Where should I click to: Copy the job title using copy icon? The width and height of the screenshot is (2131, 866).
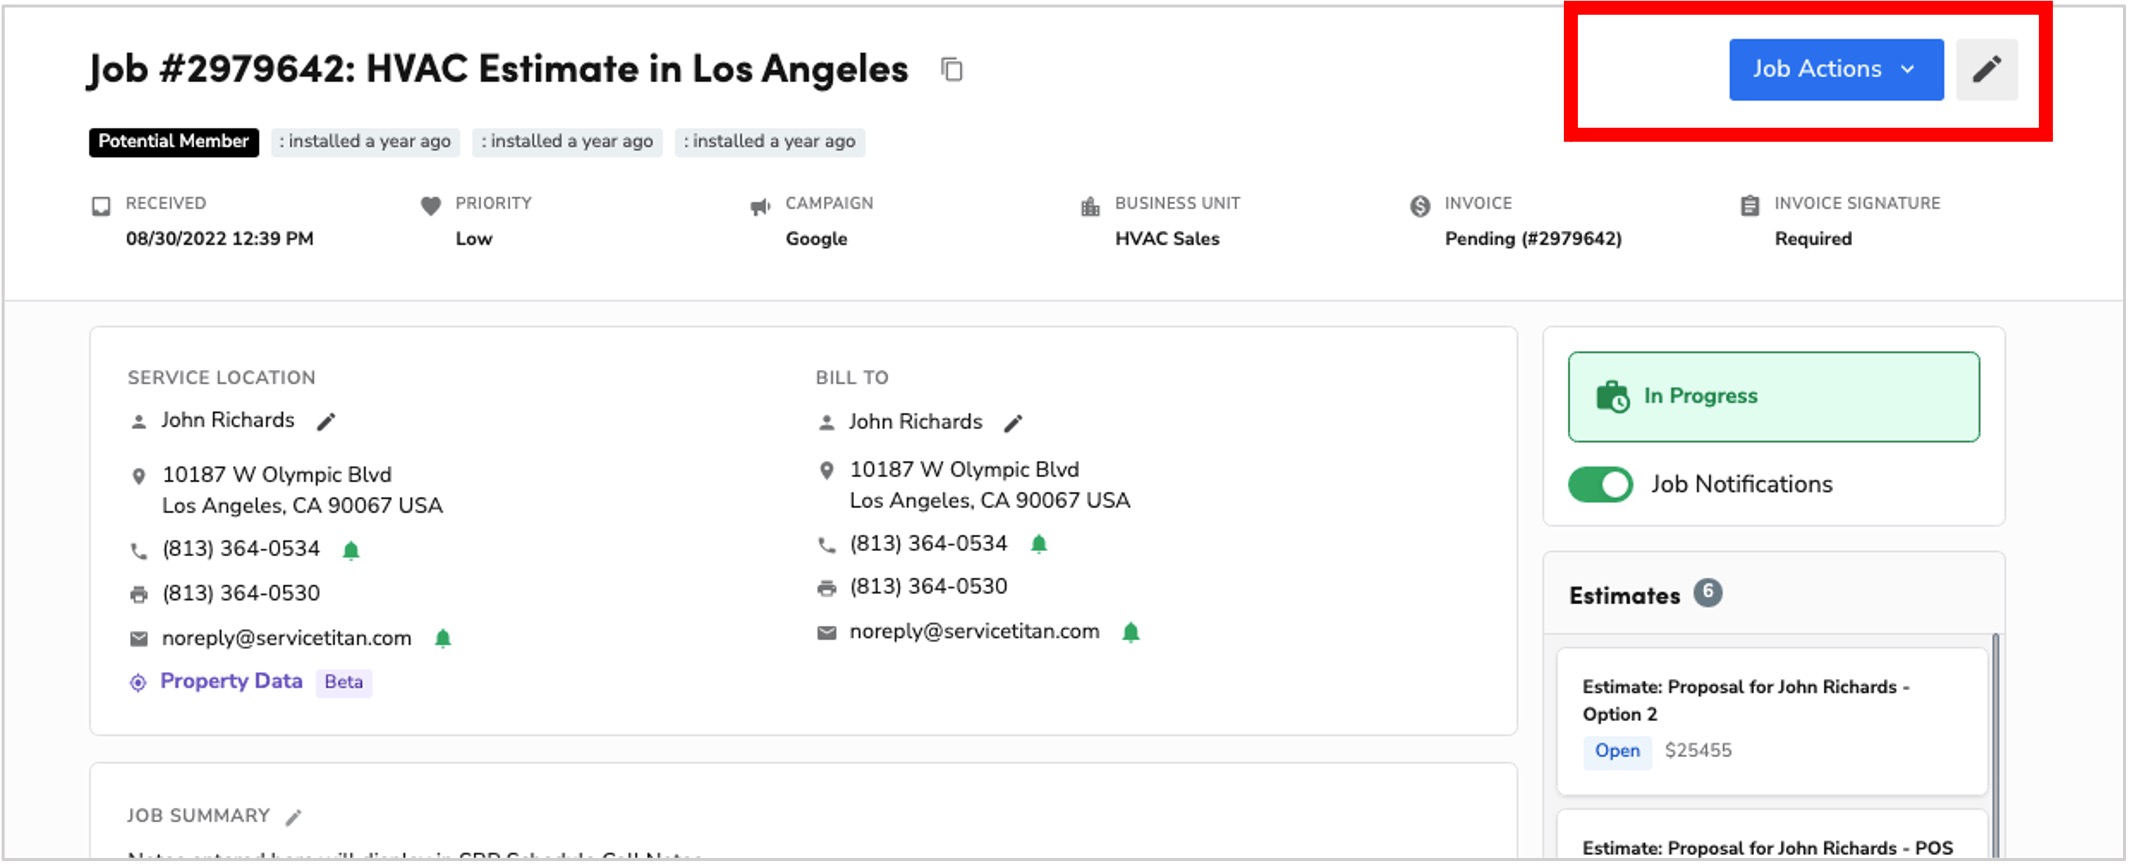(952, 69)
